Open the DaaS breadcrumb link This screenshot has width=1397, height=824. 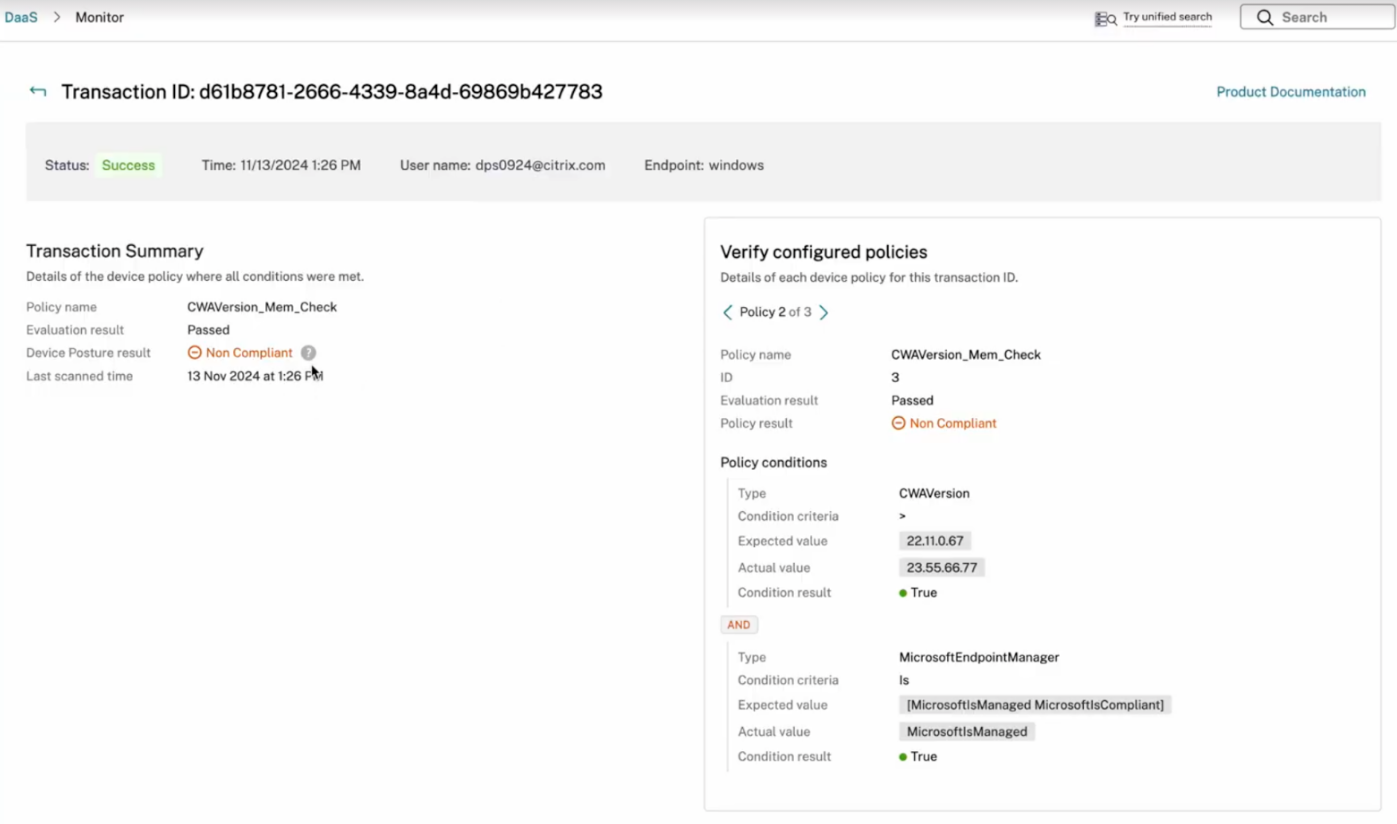(21, 18)
